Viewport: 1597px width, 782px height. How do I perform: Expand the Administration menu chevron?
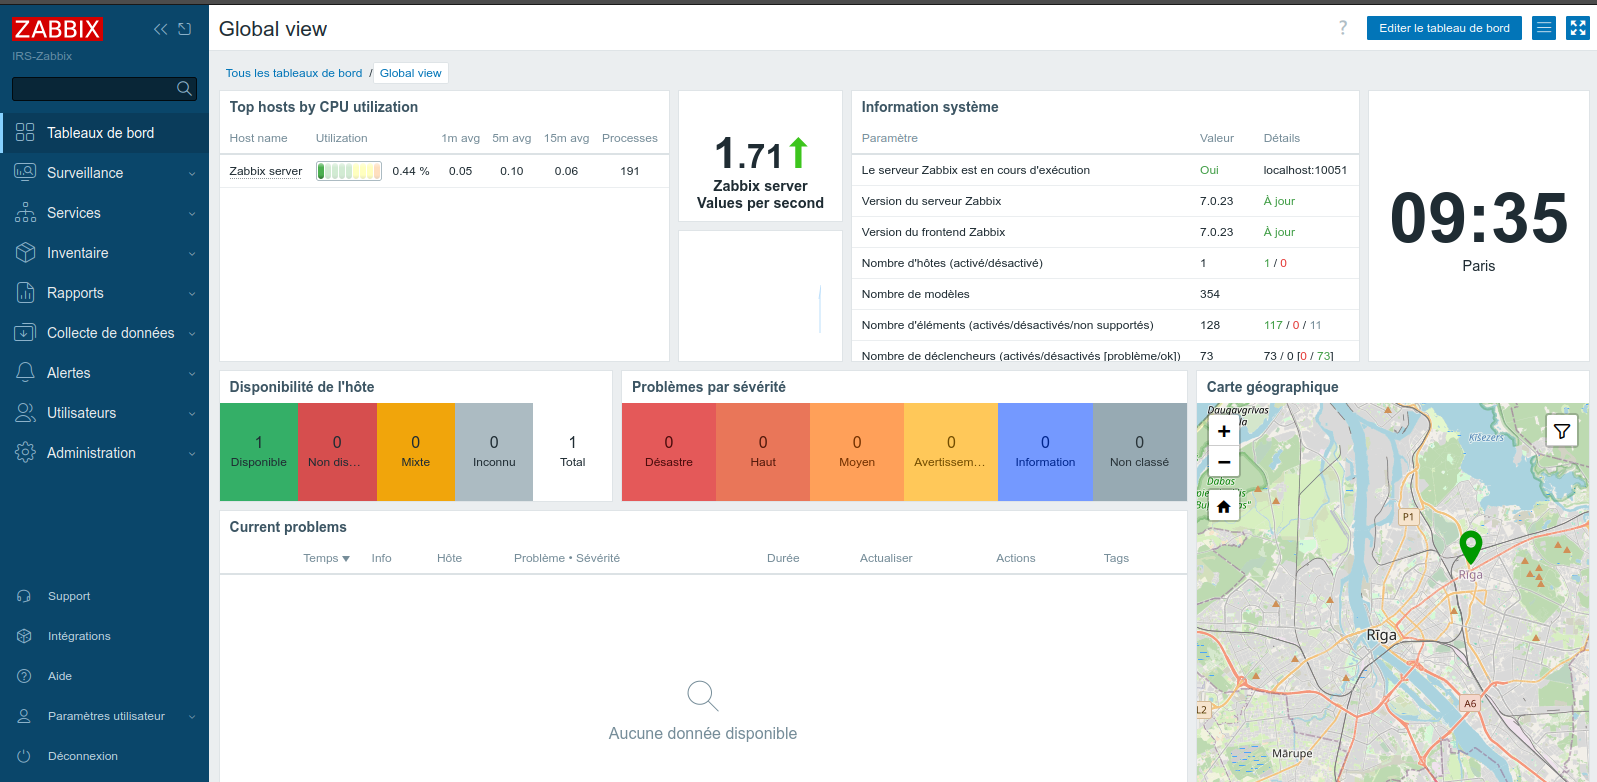(x=192, y=454)
